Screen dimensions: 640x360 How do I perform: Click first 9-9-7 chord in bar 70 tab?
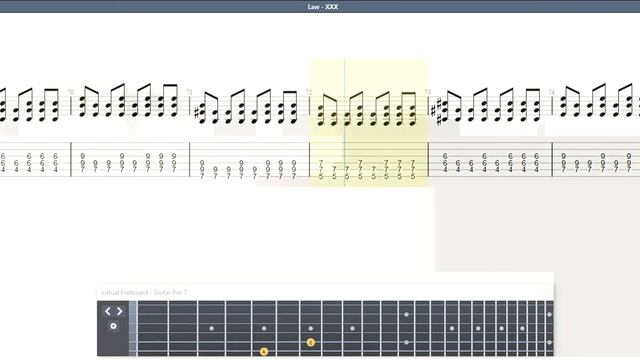[x=82, y=163]
